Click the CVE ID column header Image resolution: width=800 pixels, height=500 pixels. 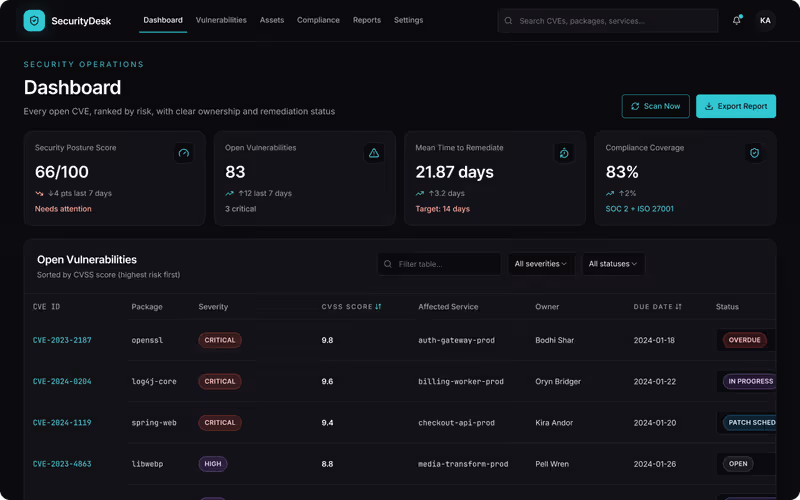[x=46, y=307]
